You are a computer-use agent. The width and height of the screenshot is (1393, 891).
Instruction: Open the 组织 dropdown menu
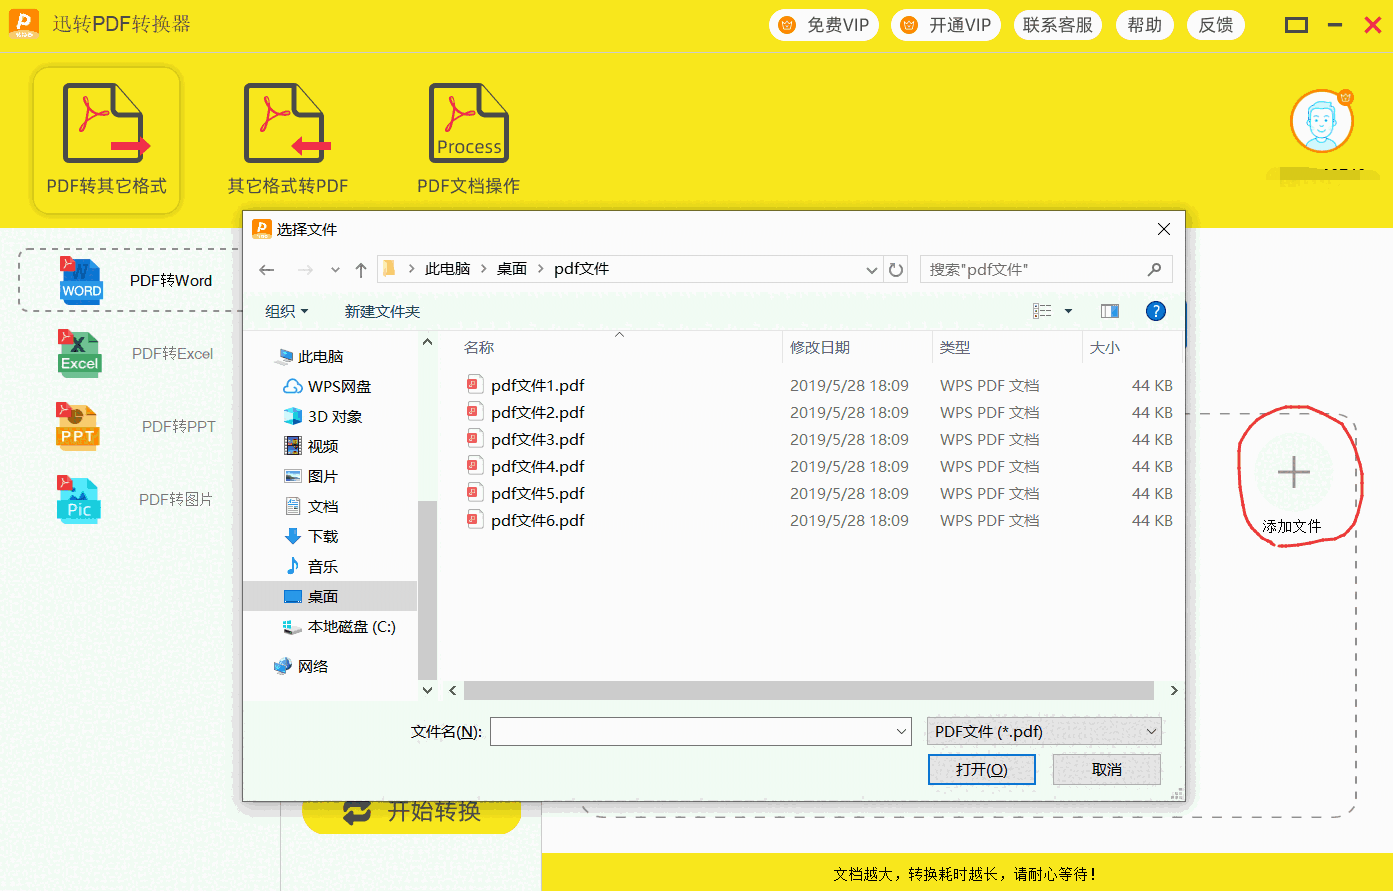286,312
